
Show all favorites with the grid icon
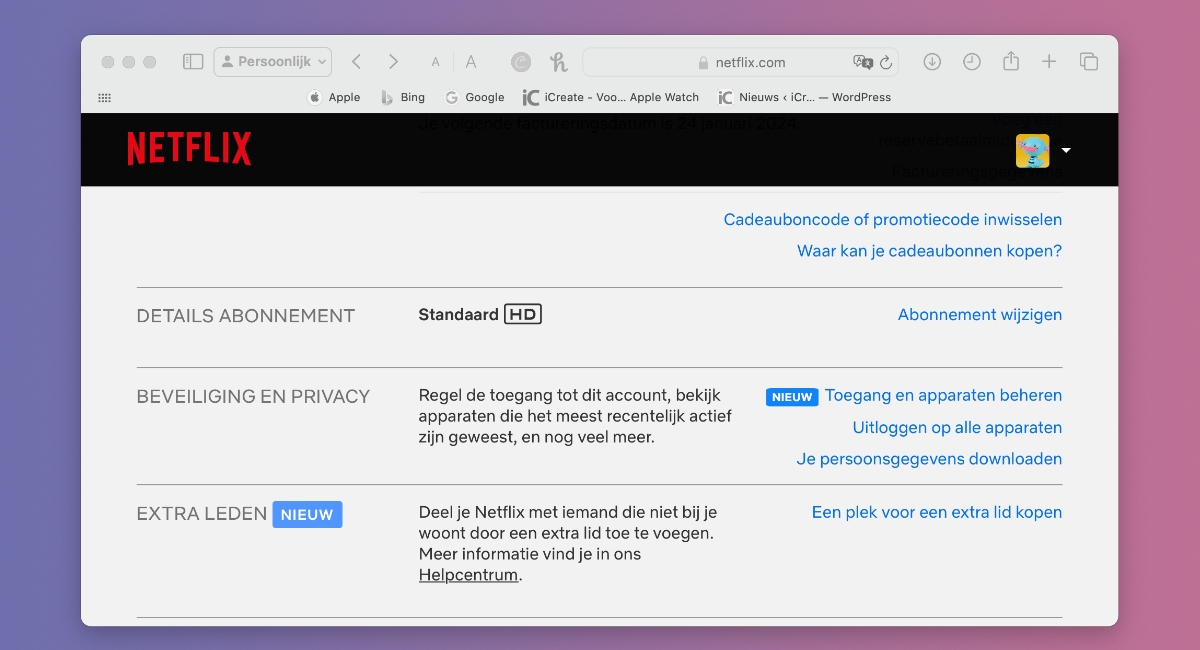[104, 96]
